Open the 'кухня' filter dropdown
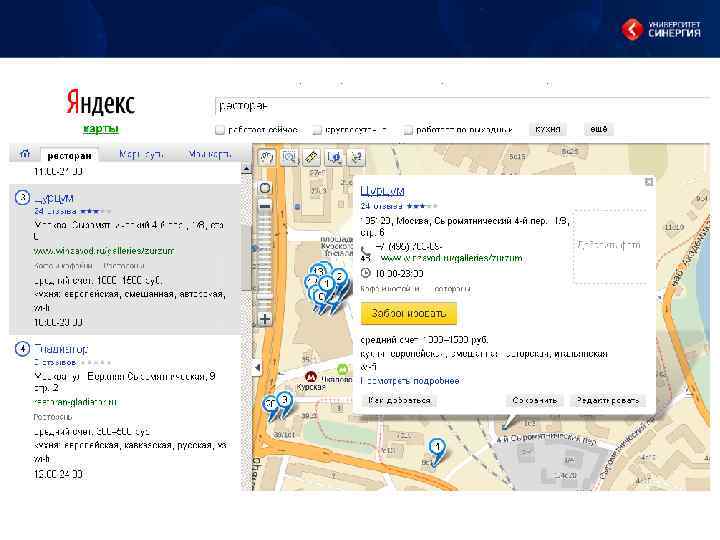 pyautogui.click(x=547, y=129)
